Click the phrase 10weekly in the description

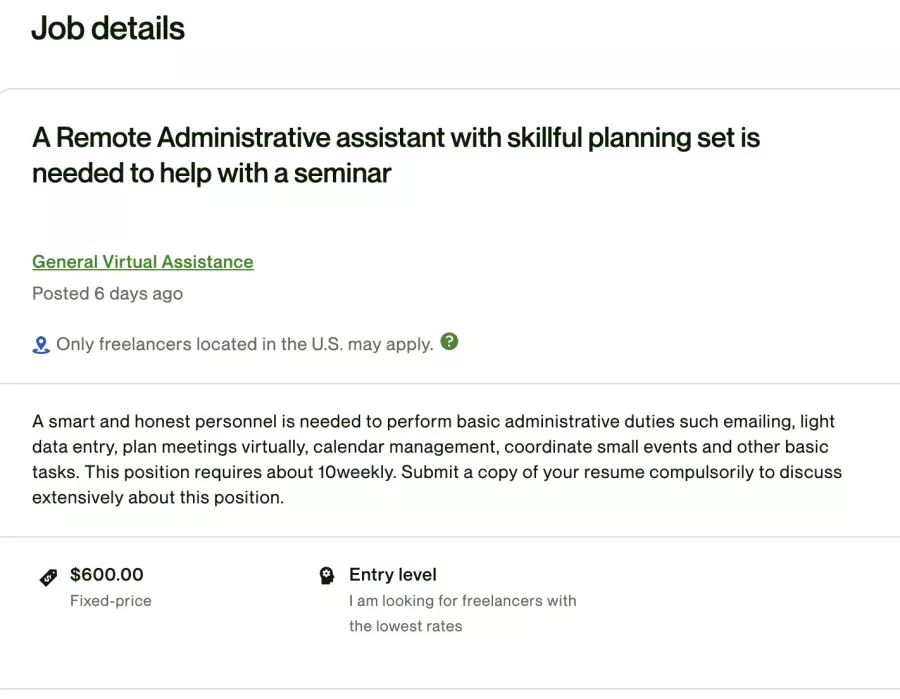(357, 472)
